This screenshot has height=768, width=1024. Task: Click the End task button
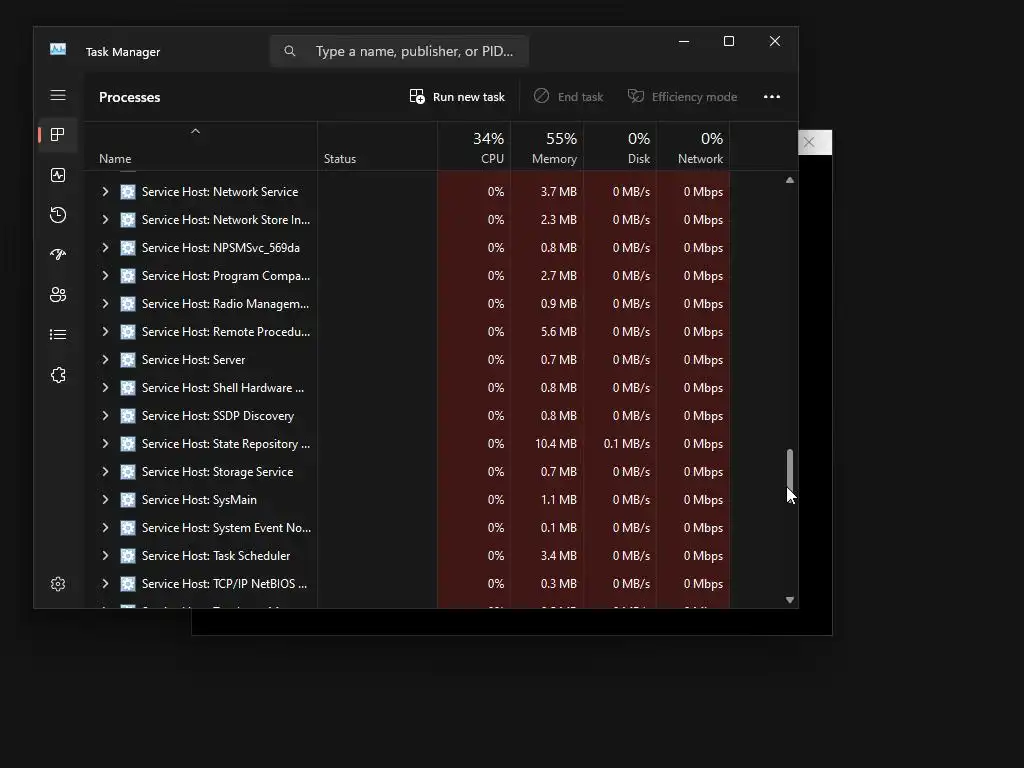pos(568,97)
